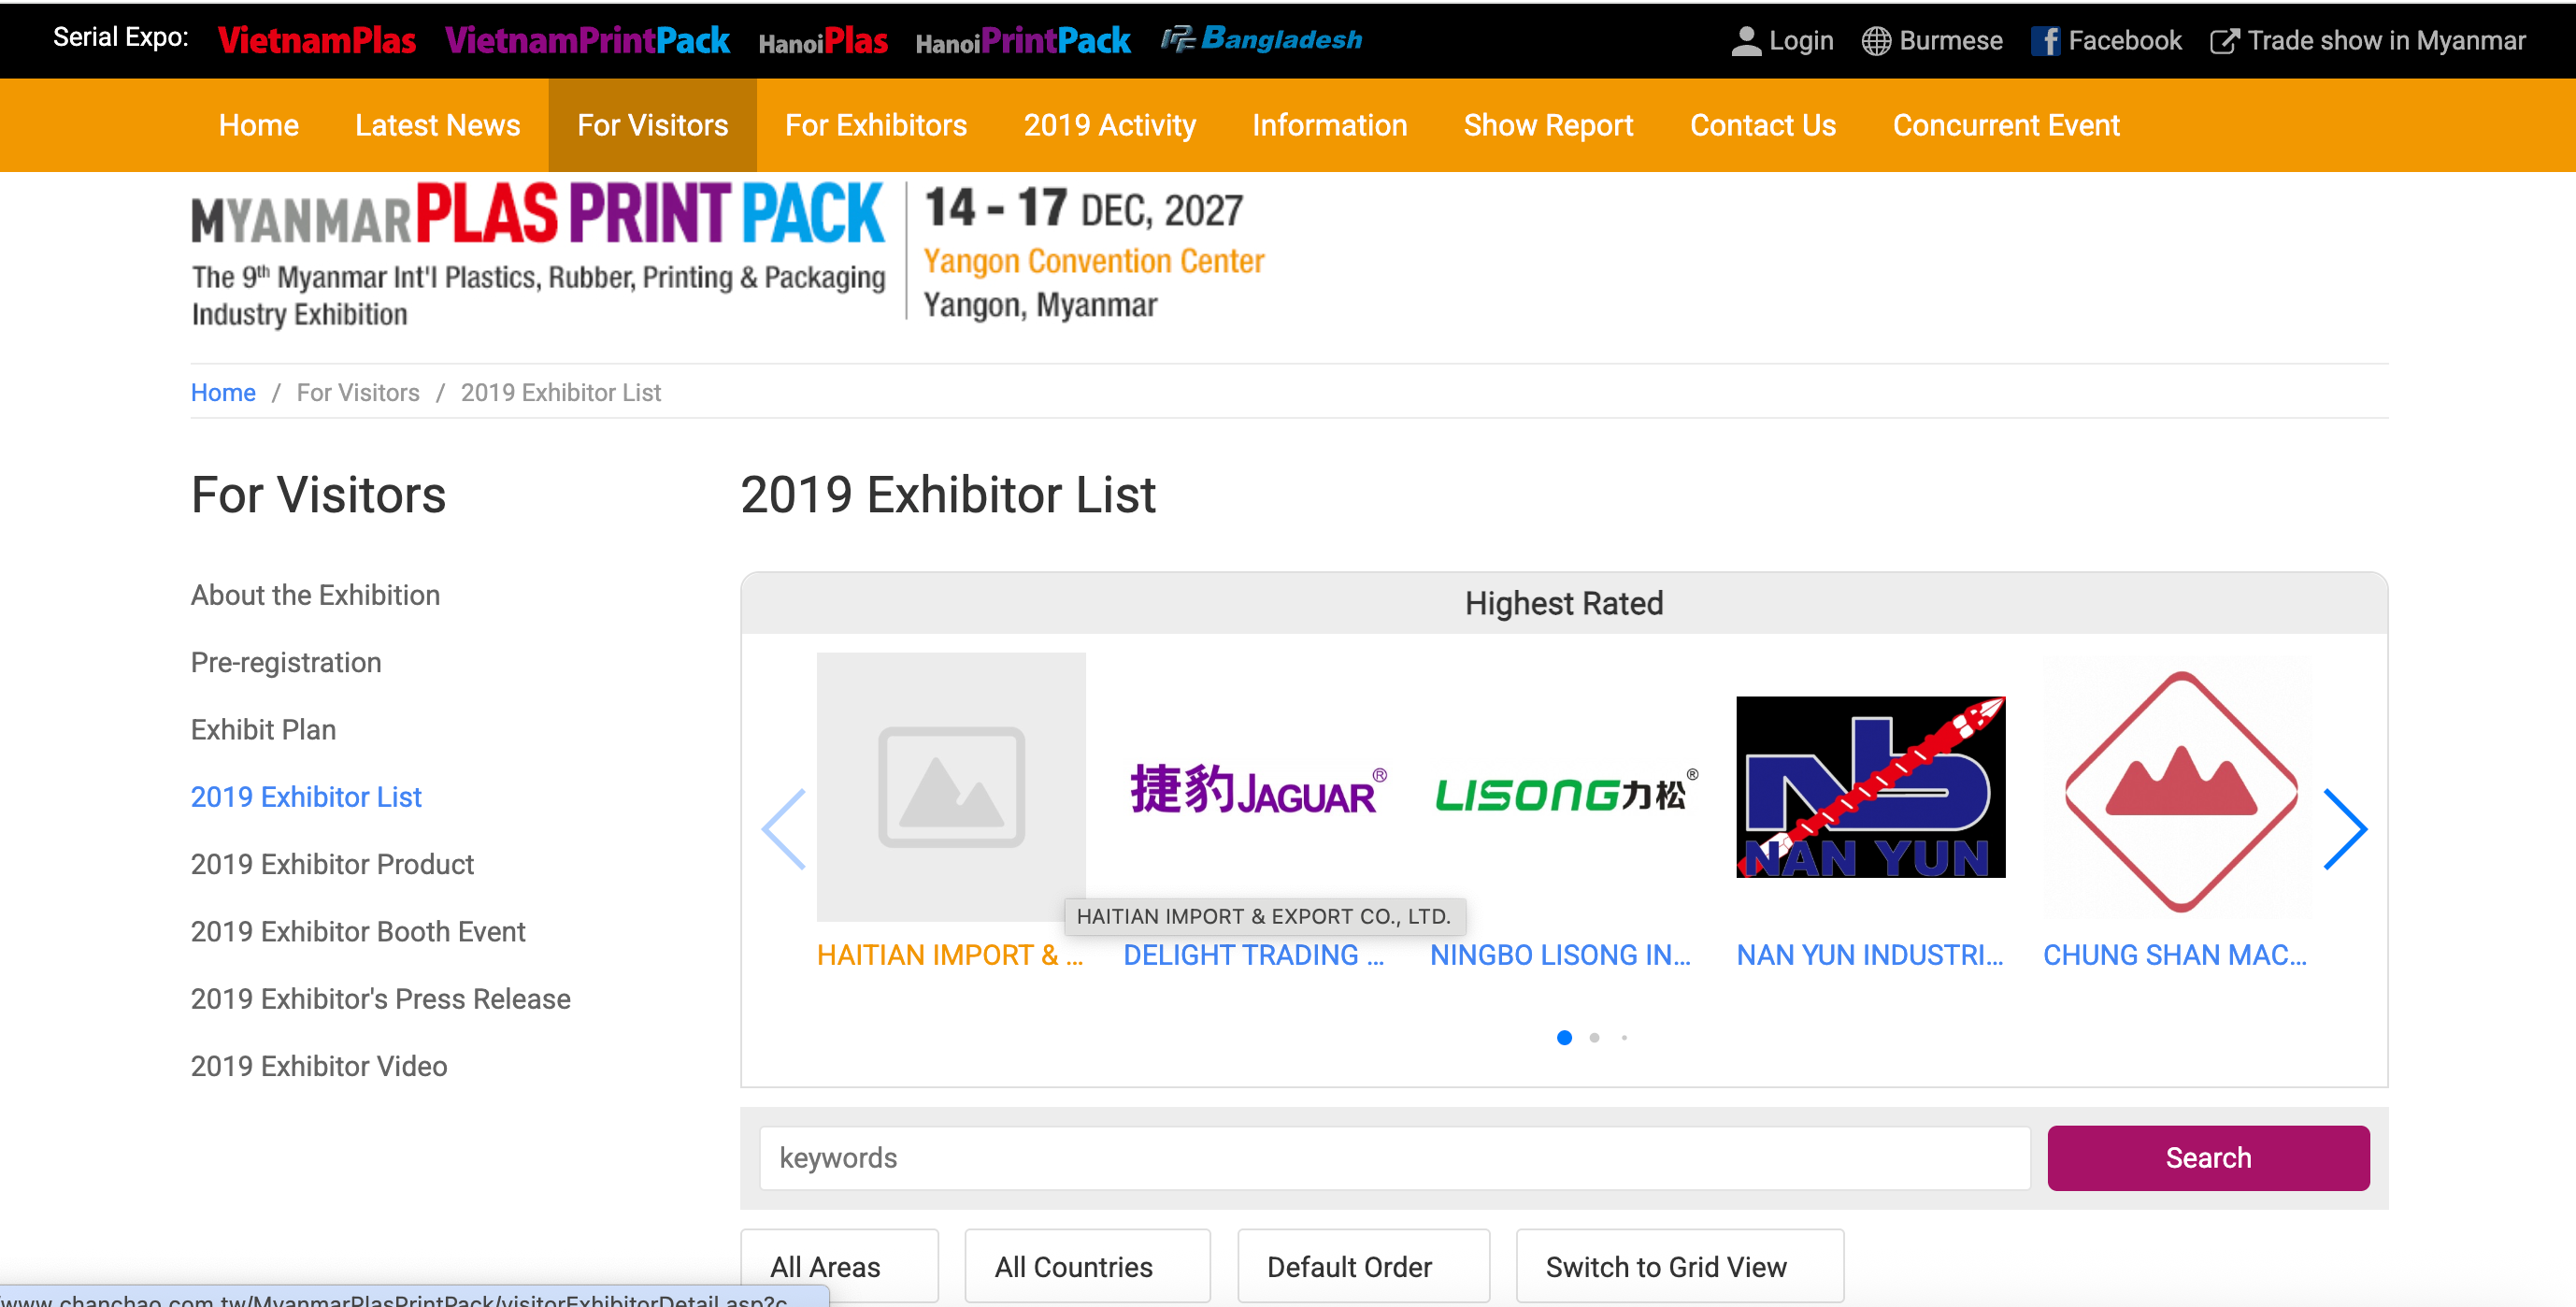Expand the All Countries dropdown

point(1087,1266)
